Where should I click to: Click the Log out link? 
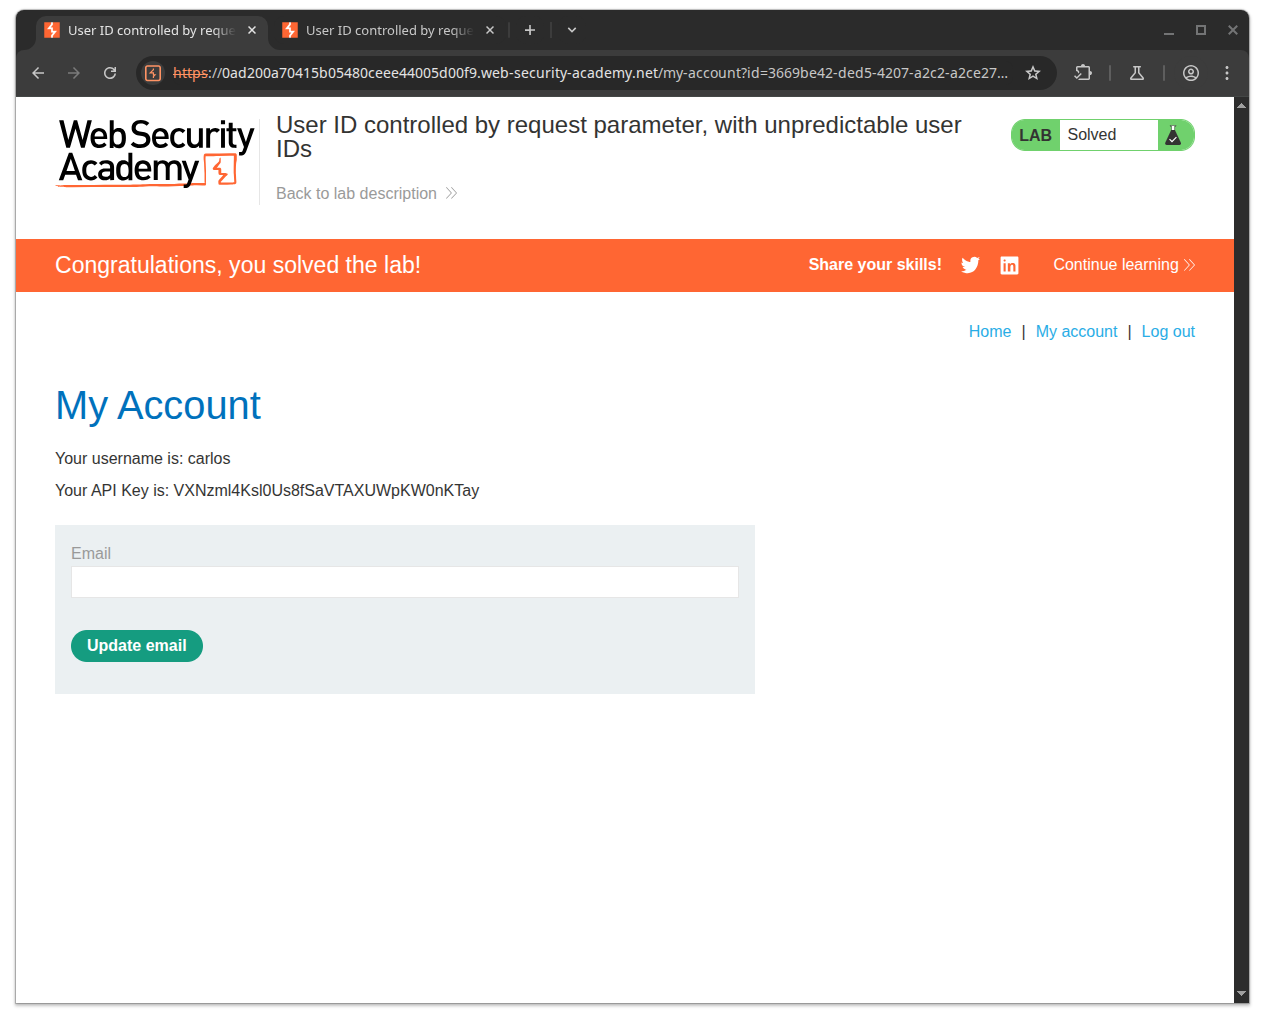(1168, 332)
